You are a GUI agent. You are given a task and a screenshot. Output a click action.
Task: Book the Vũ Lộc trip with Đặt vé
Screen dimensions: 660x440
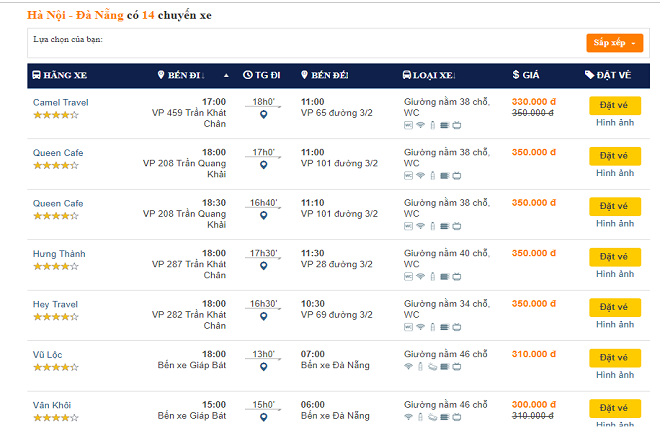[614, 357]
